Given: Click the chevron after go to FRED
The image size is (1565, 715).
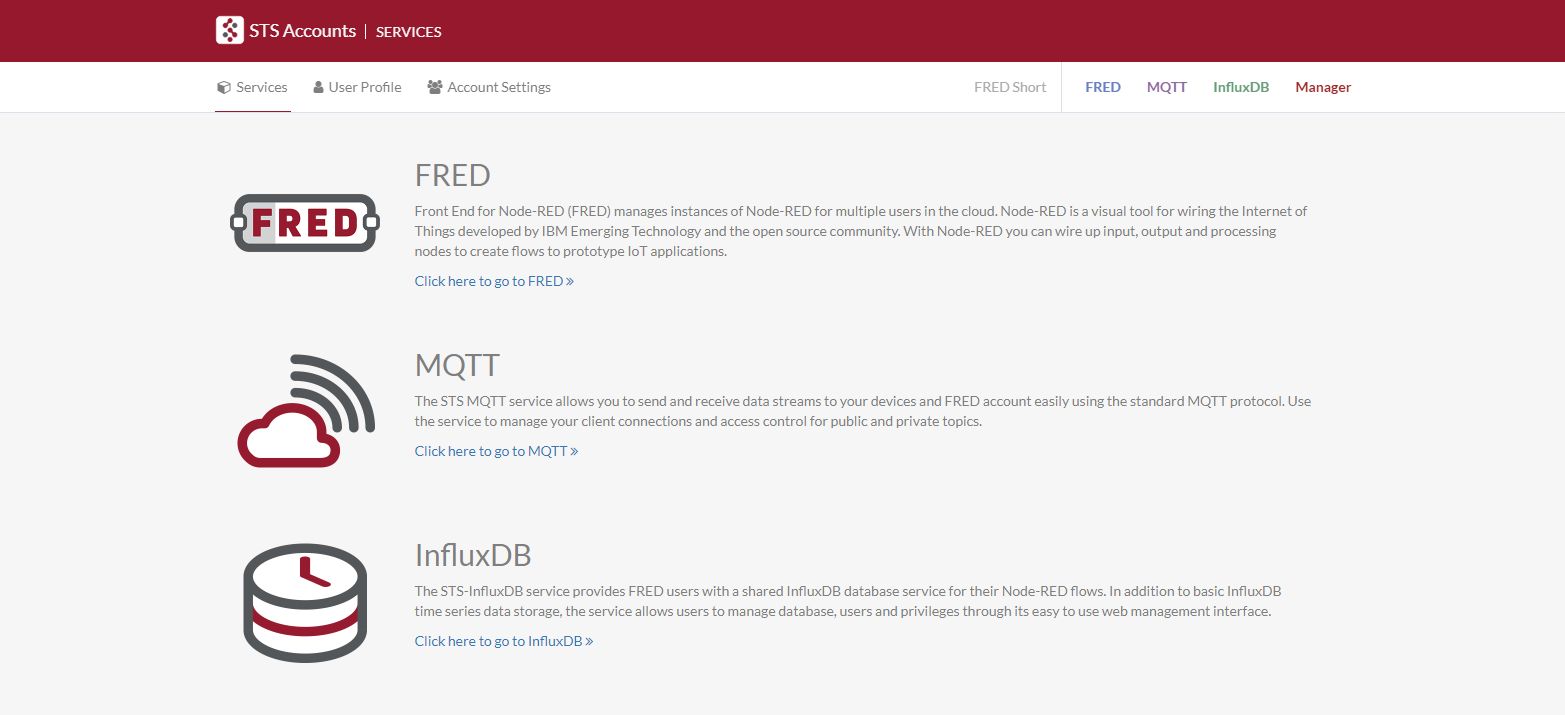Looking at the screenshot, I should [x=570, y=281].
